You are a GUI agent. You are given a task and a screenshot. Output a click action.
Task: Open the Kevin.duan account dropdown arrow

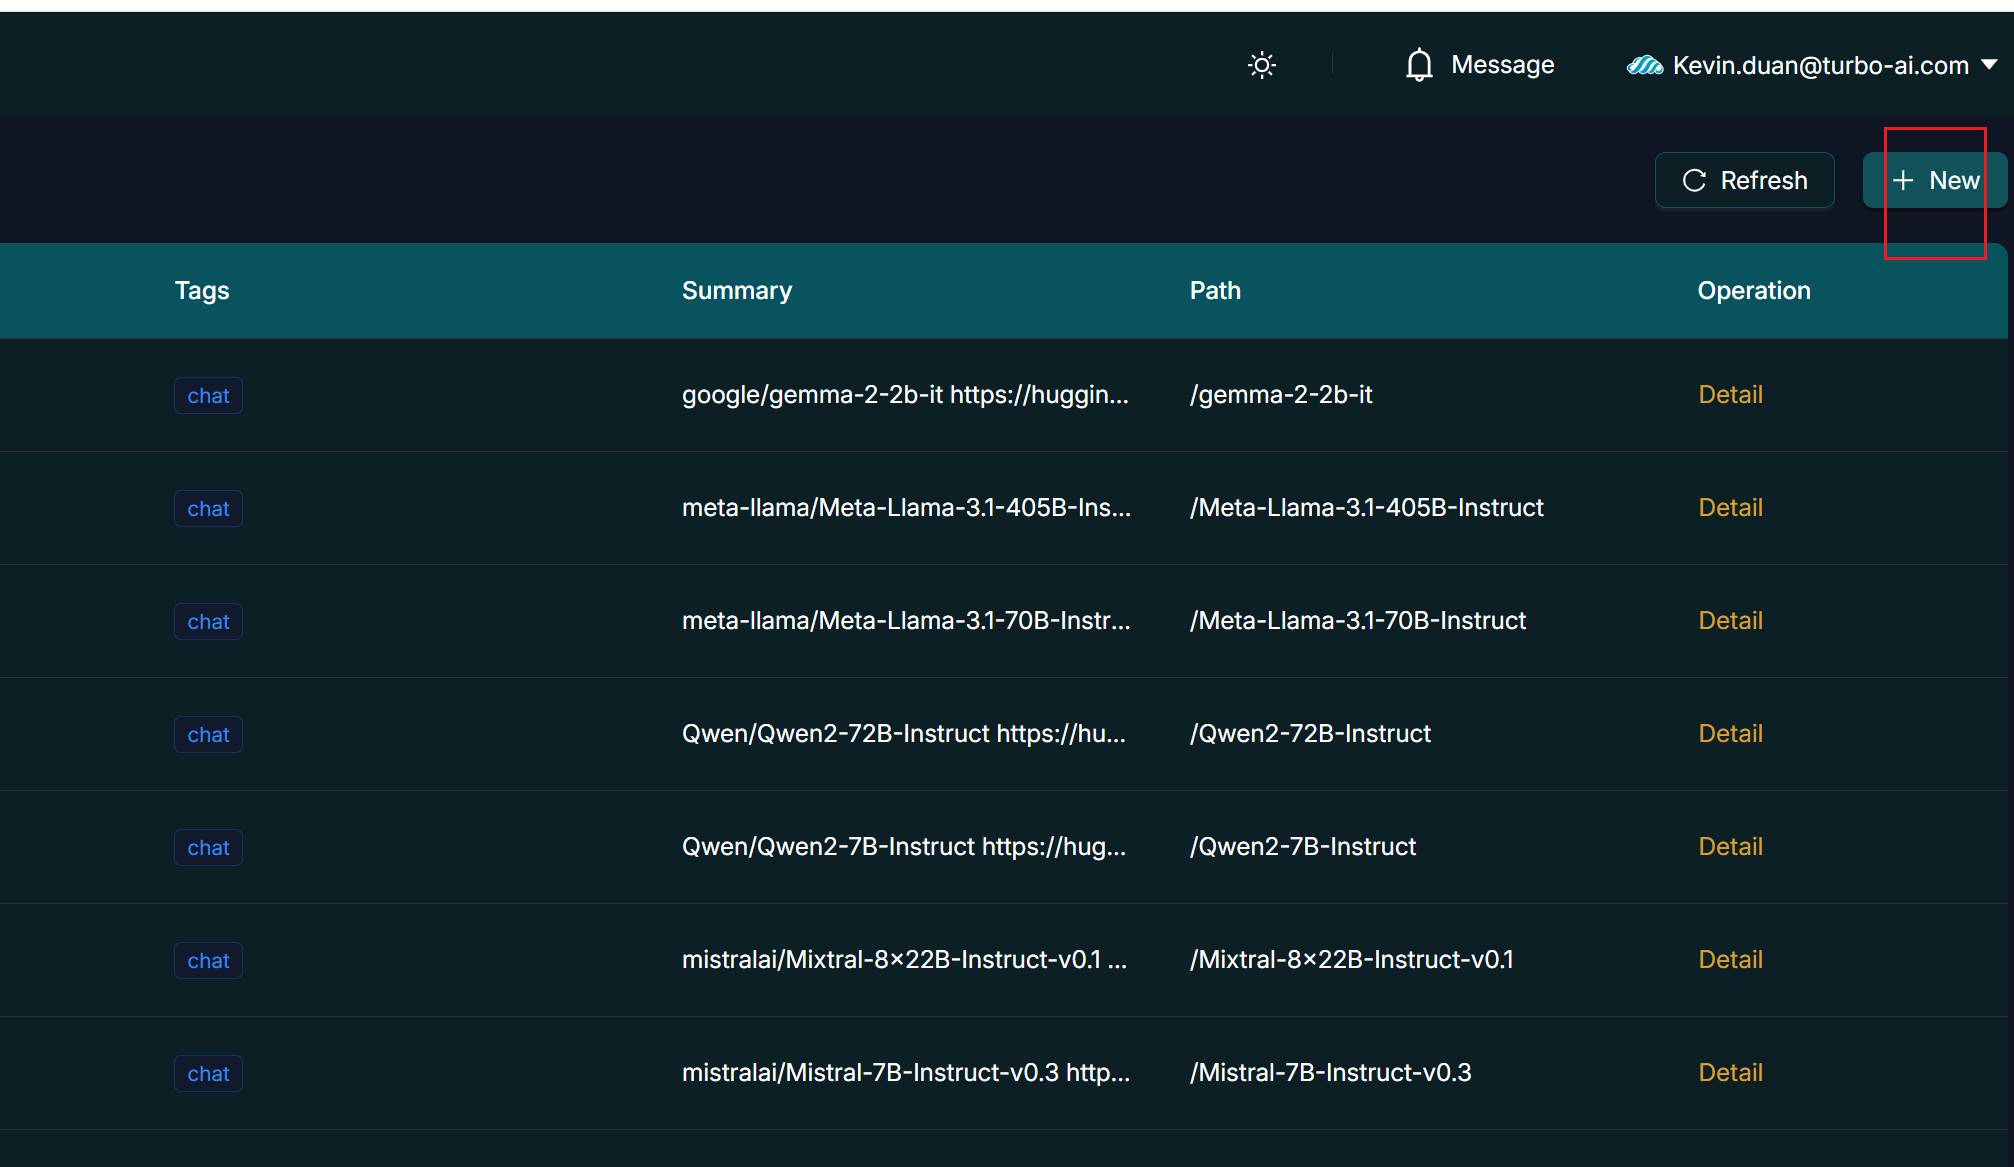(1989, 64)
